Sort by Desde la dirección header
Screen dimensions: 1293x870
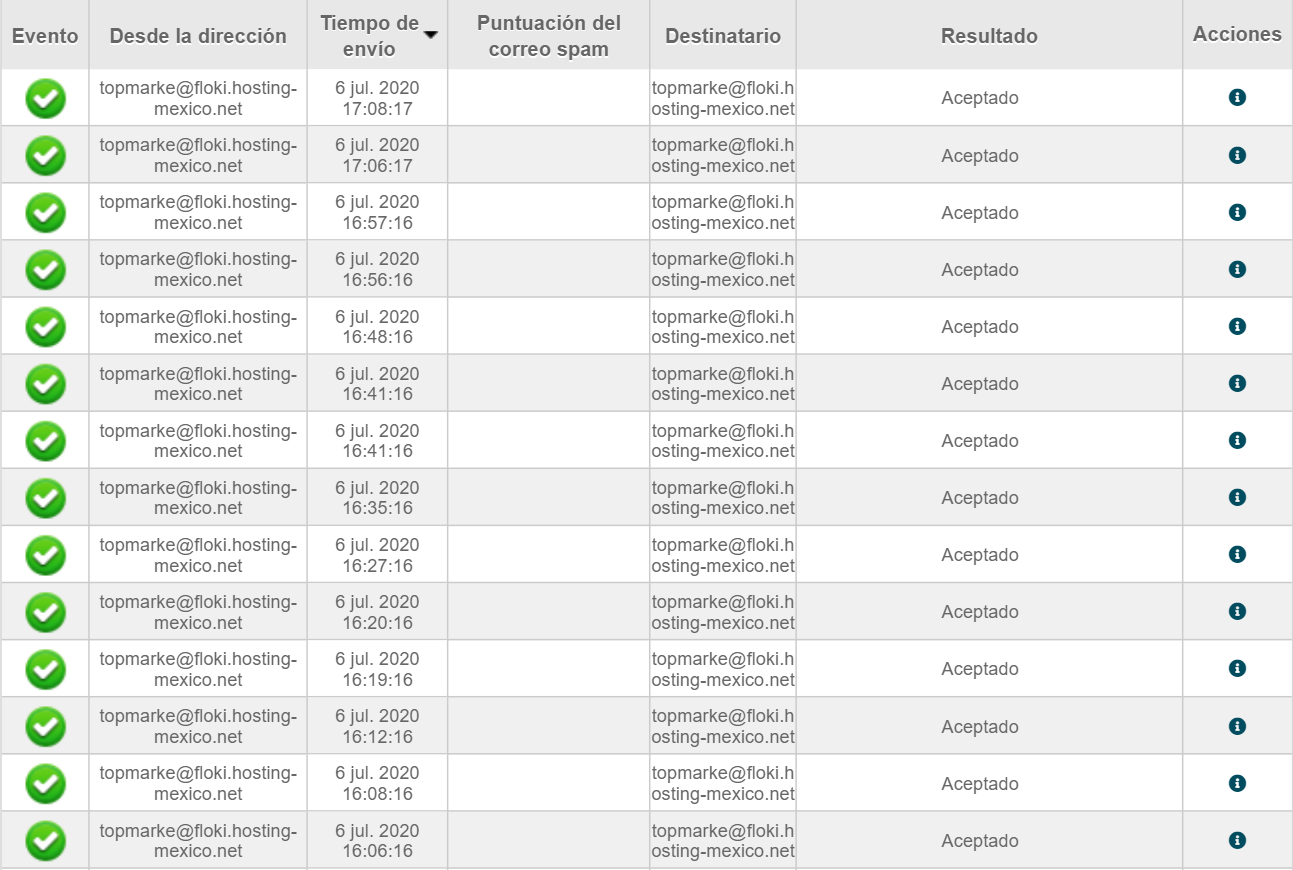[x=198, y=36]
